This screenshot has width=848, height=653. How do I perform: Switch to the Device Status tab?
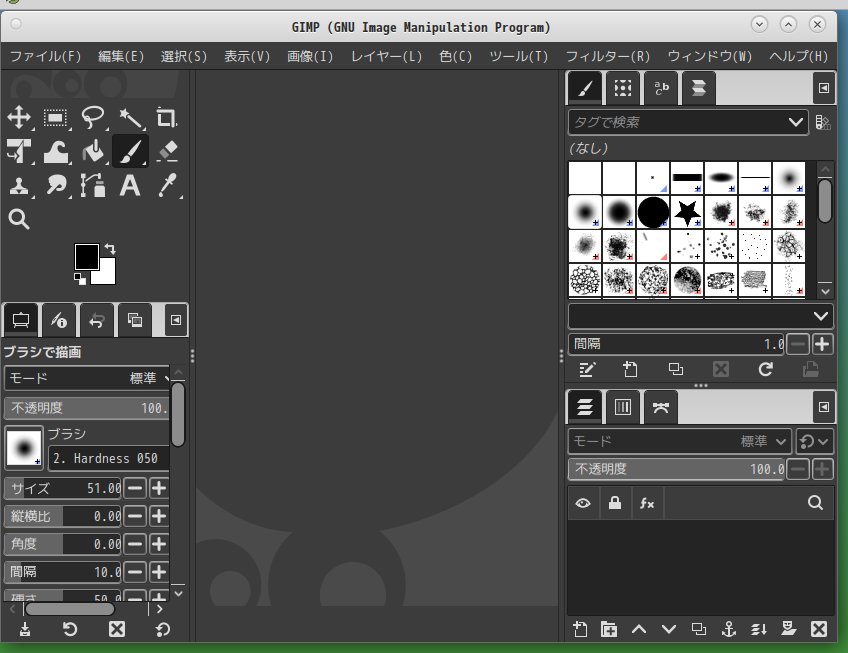point(59,320)
